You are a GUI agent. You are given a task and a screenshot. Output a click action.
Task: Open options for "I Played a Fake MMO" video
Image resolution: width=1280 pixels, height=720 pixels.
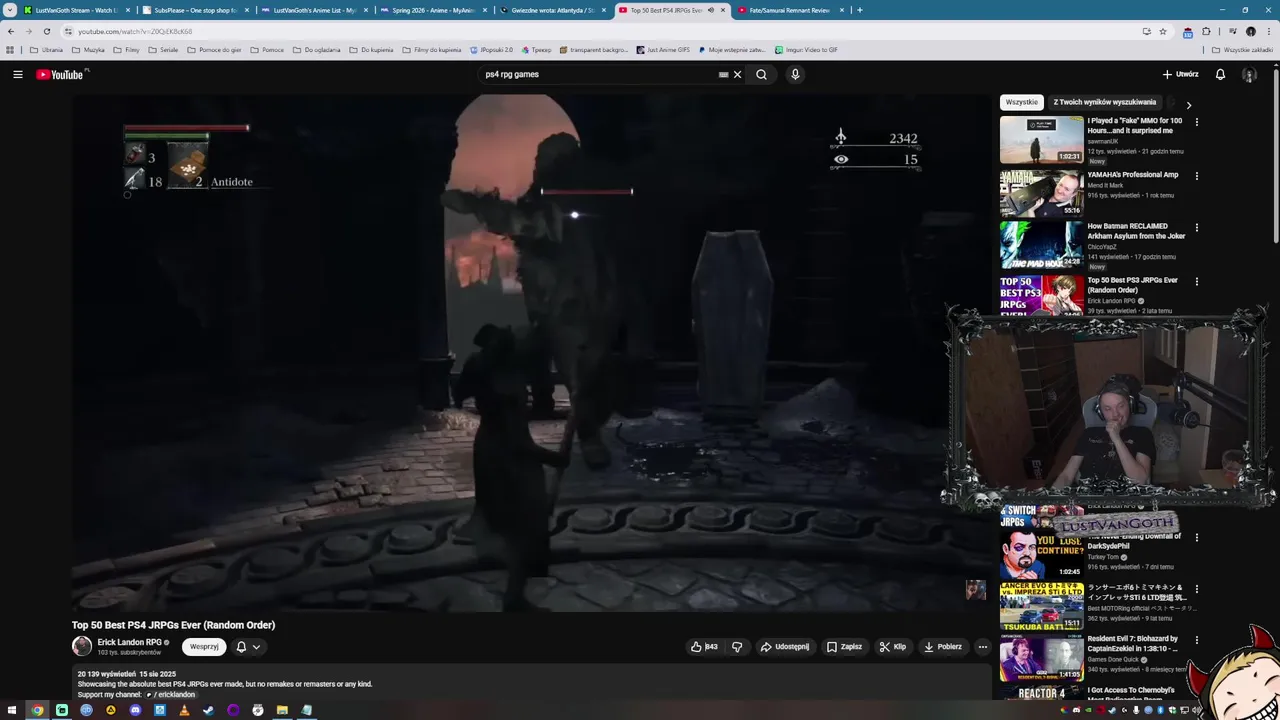(1196, 122)
